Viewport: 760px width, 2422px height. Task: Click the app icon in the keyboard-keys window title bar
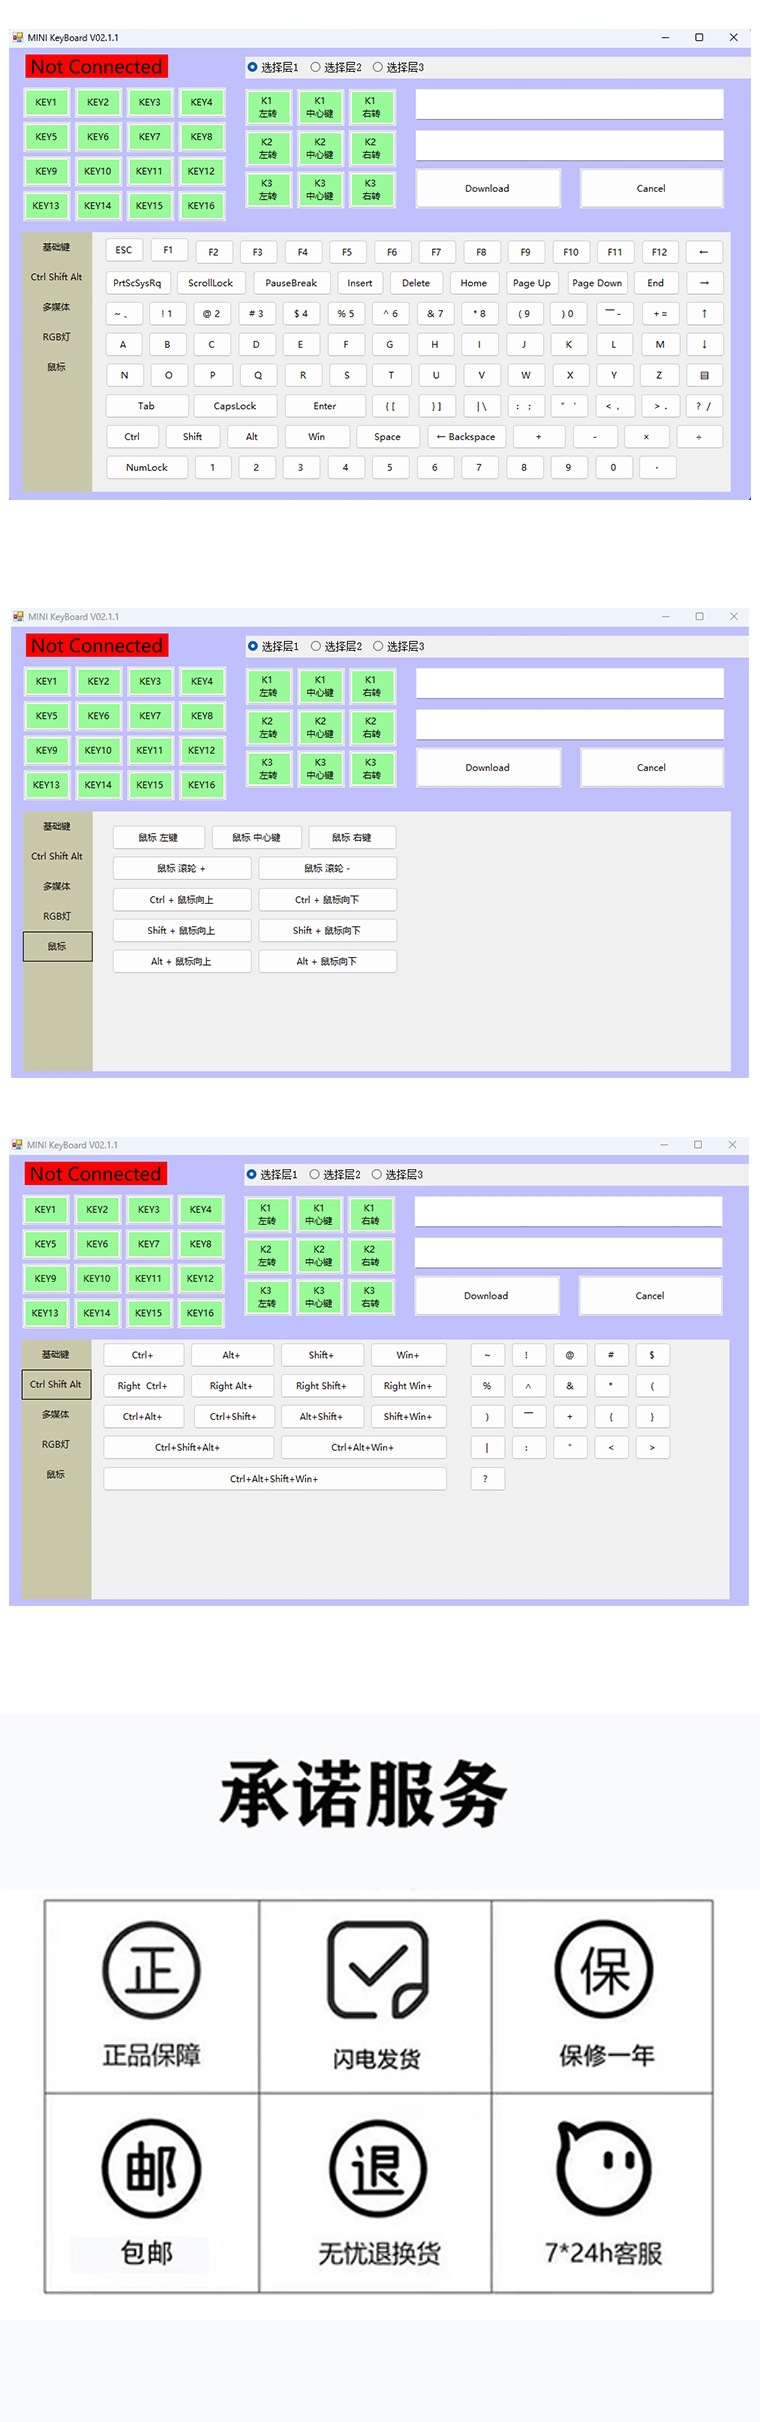pyautogui.click(x=17, y=37)
